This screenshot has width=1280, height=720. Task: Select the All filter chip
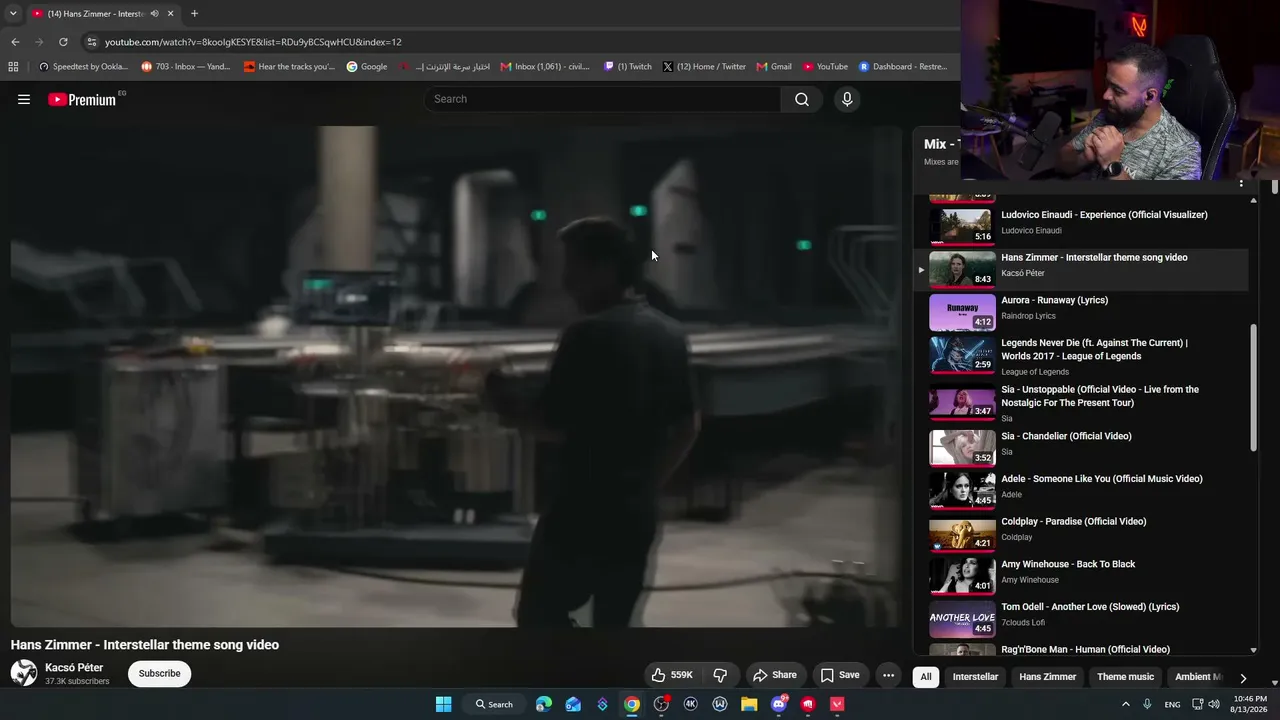[x=926, y=677]
